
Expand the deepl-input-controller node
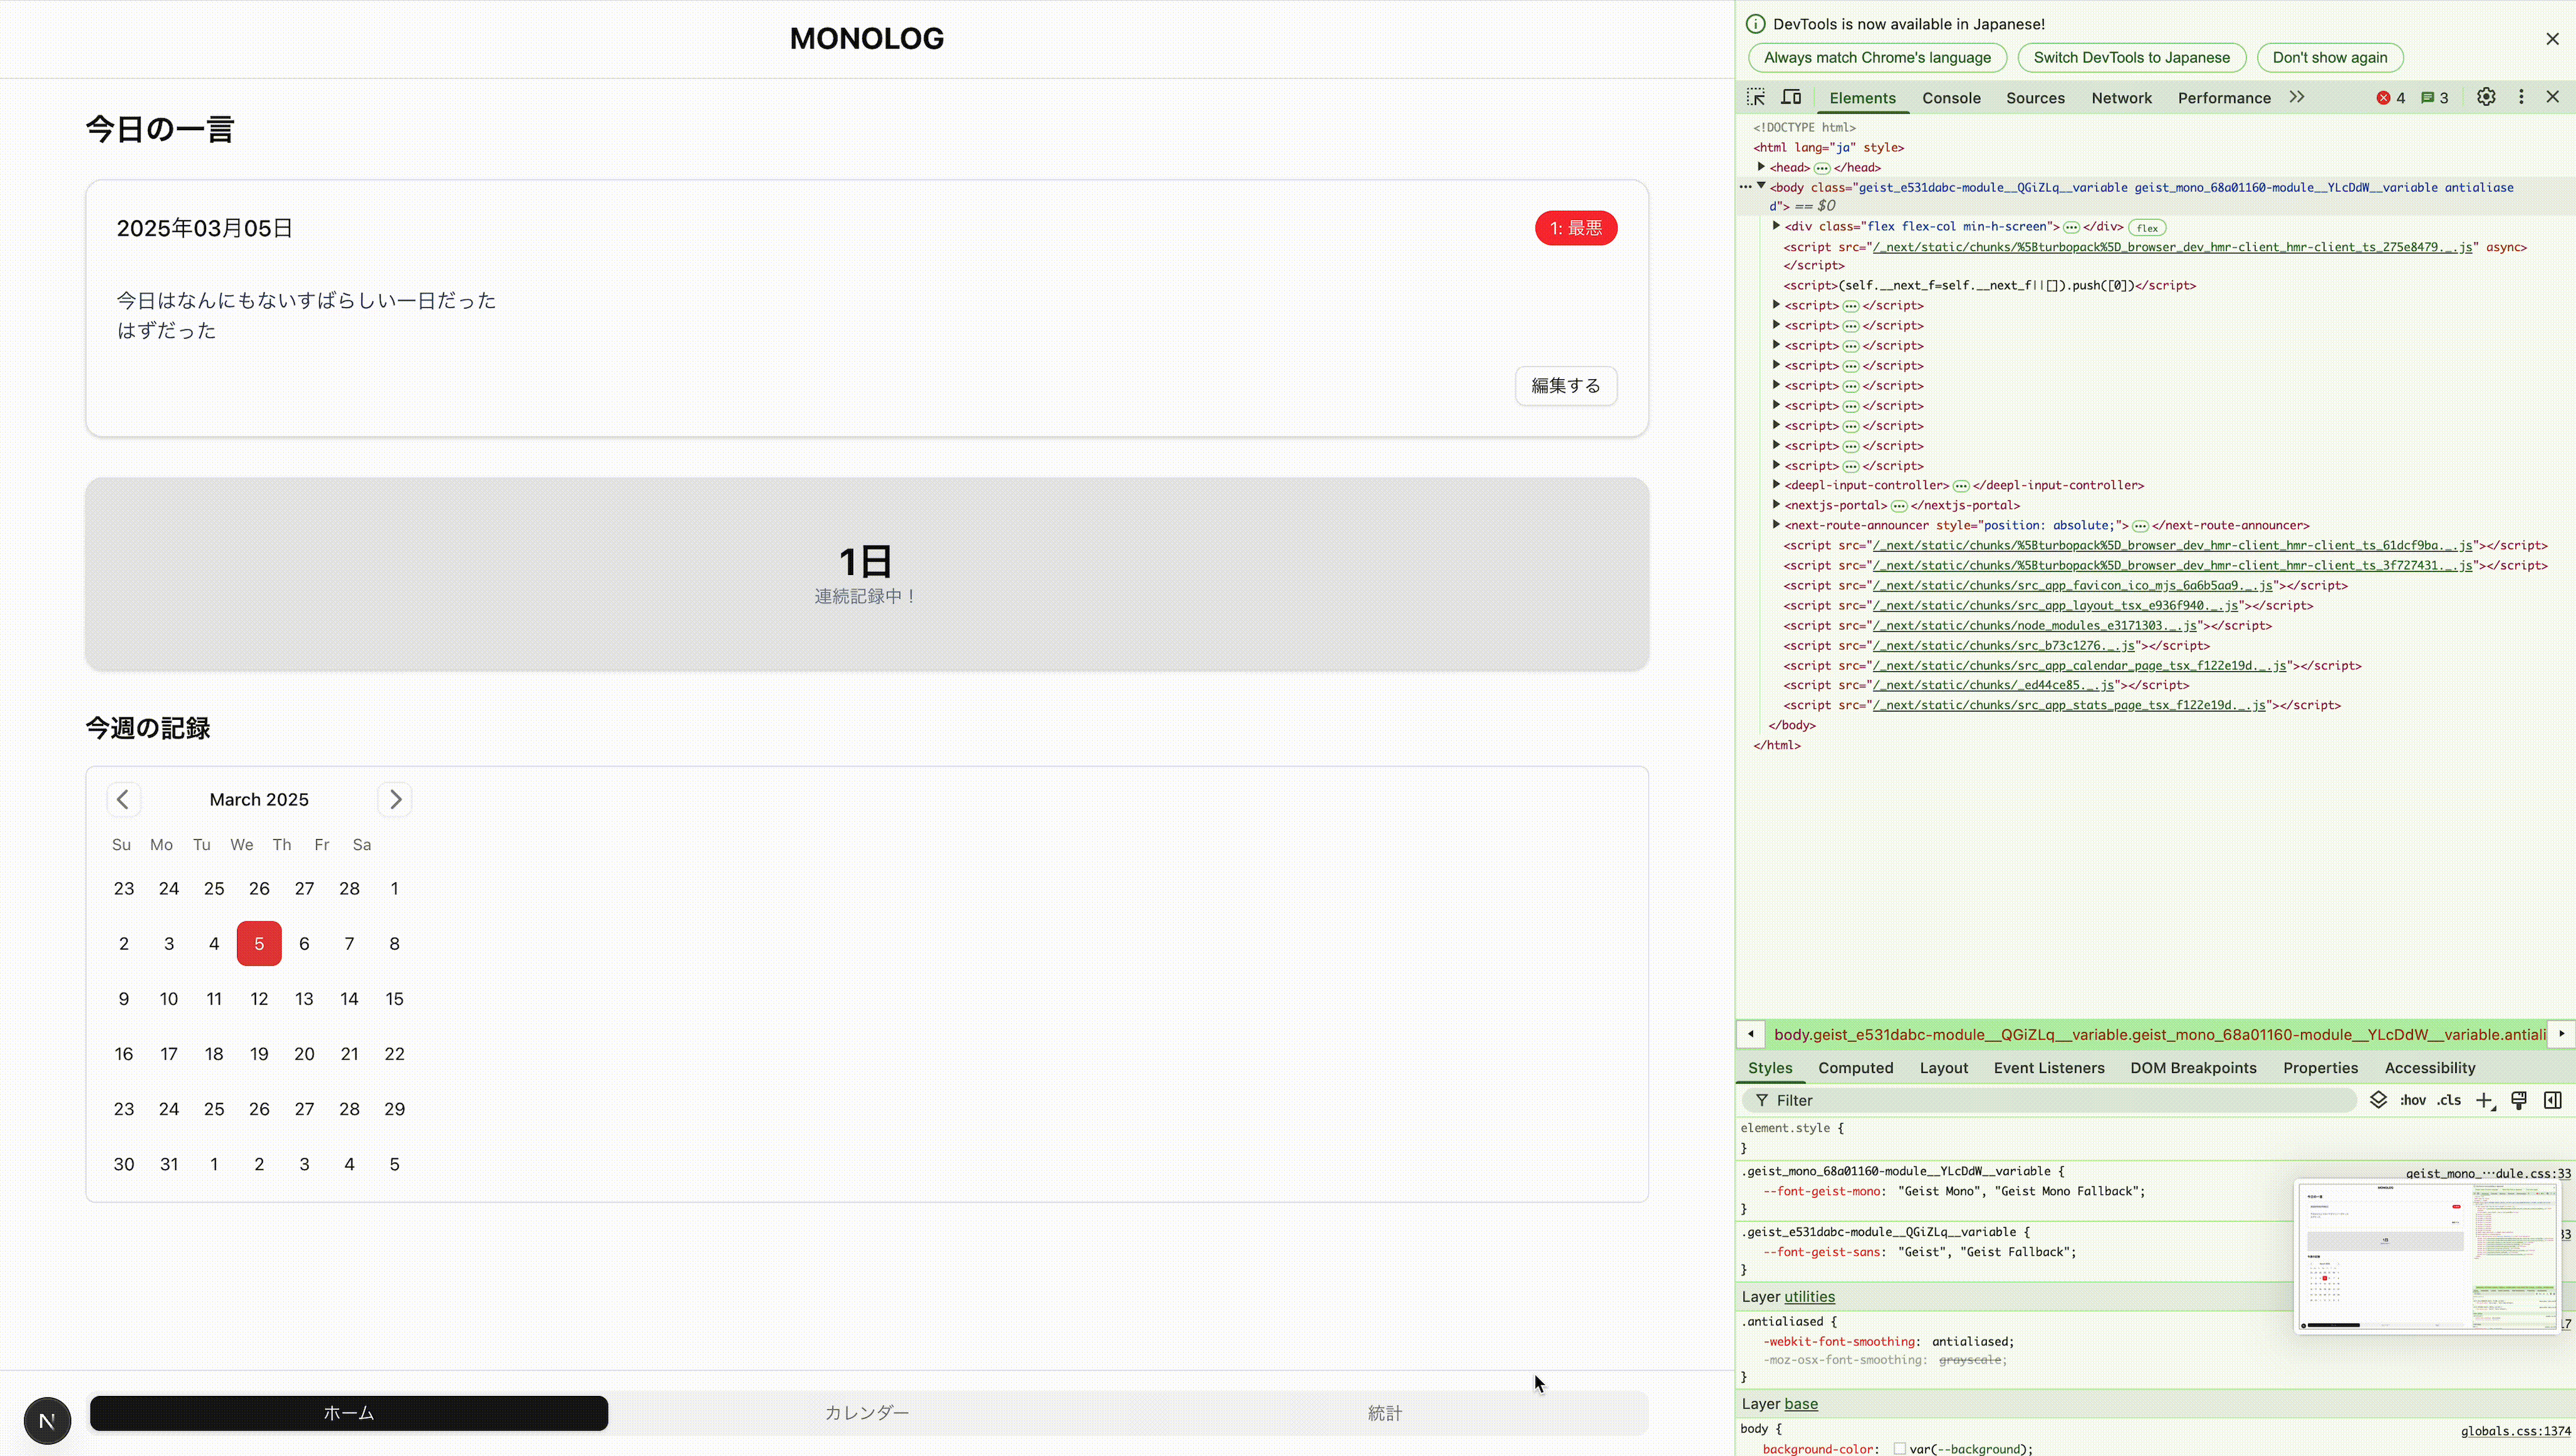pos(1777,484)
